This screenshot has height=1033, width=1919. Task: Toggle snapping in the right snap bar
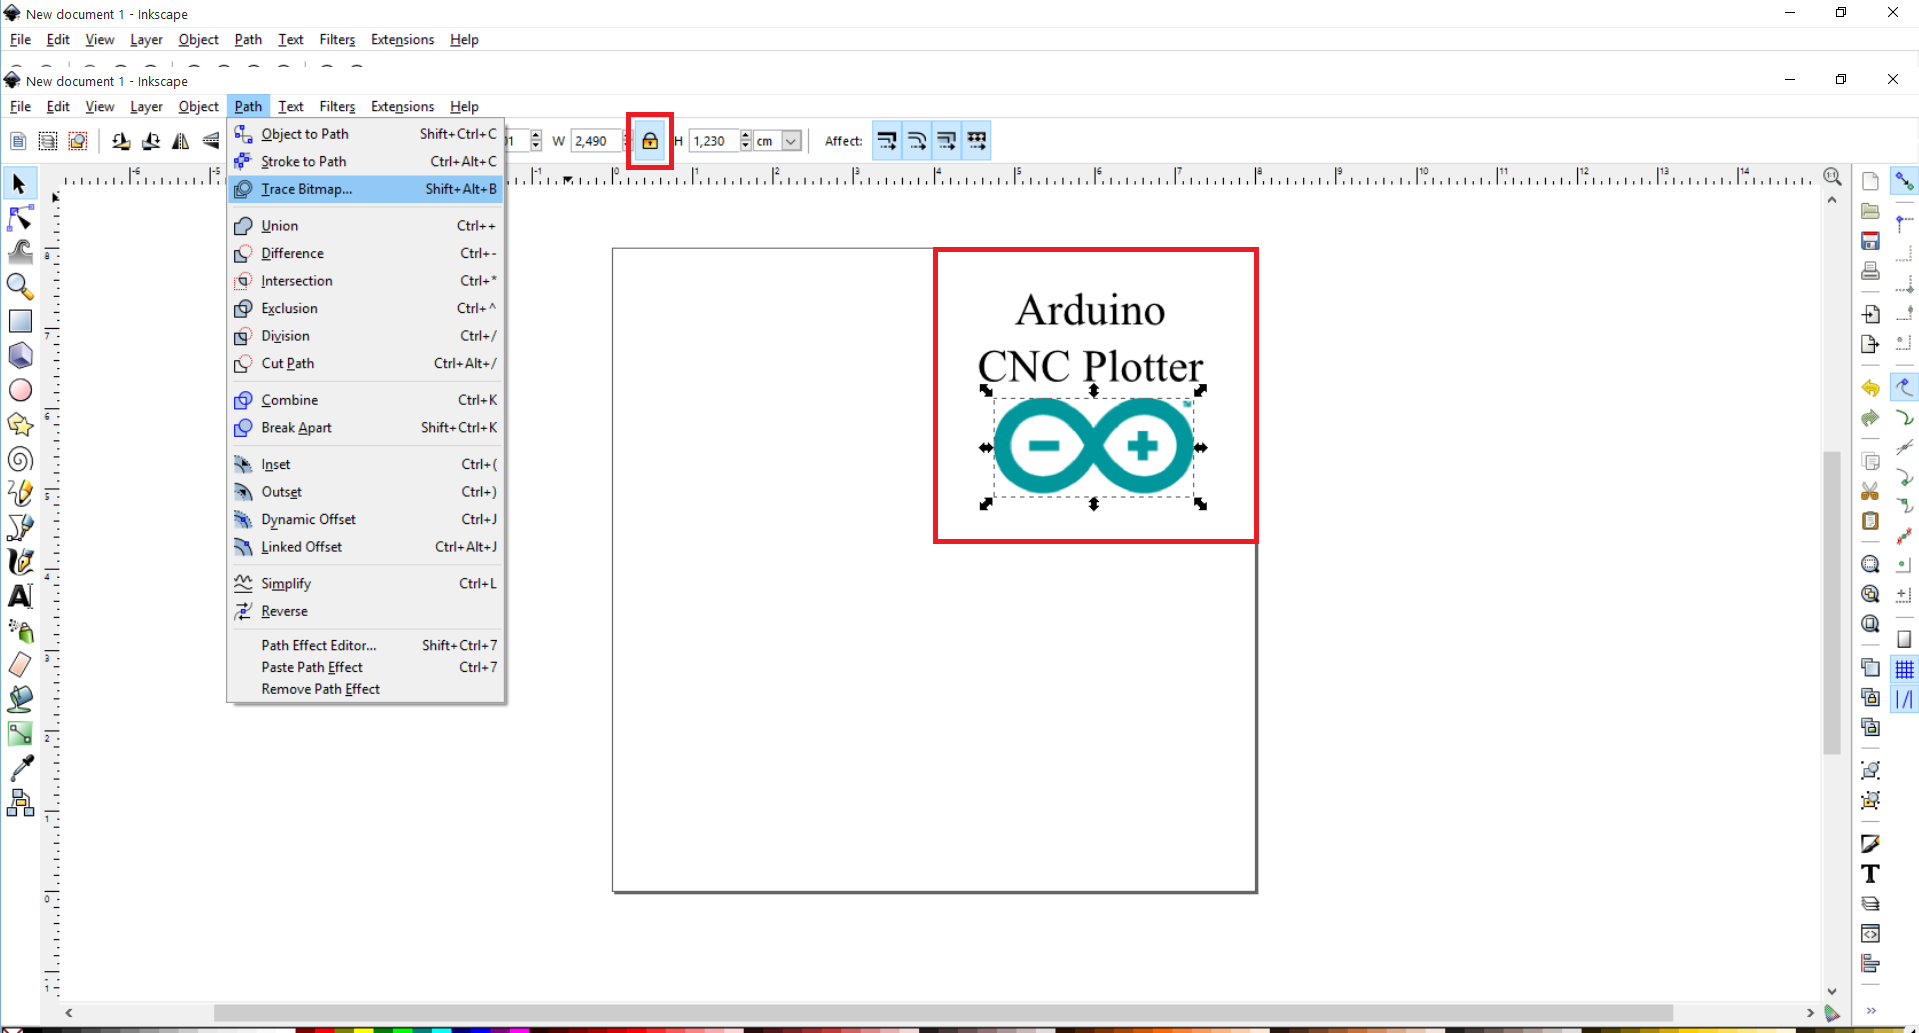[x=1906, y=181]
